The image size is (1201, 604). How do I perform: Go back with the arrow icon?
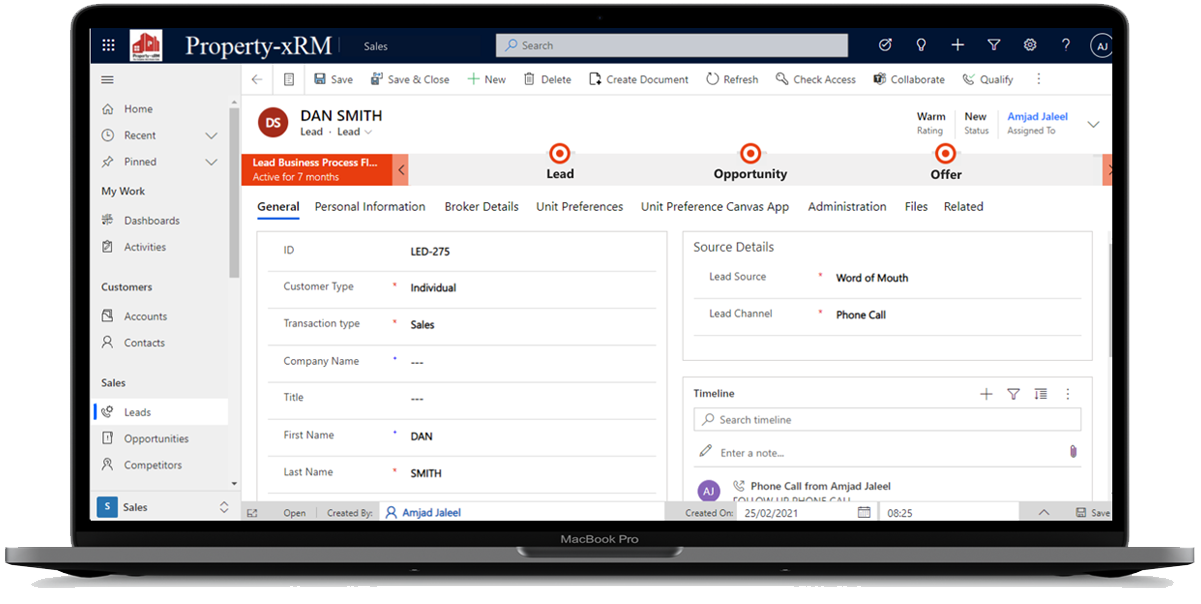pos(257,80)
